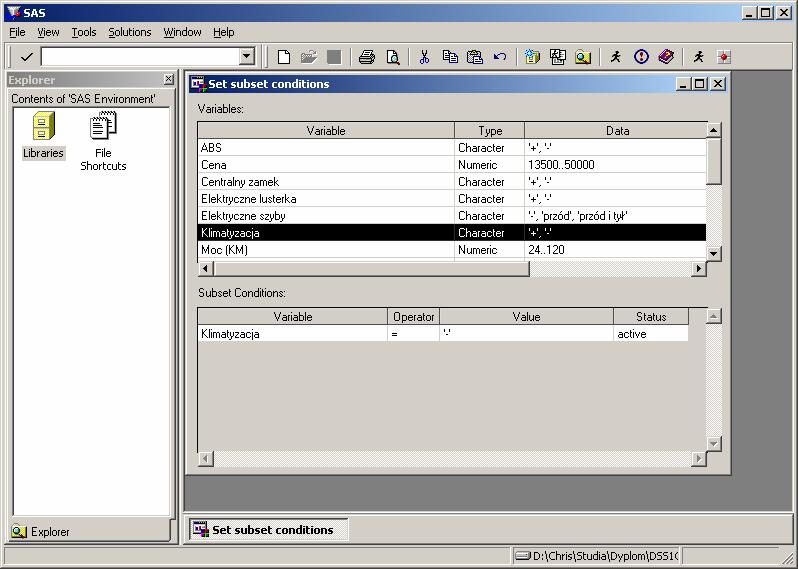Screen dimensions: 798x569
Task: Click the Data column header
Action: click(616, 131)
